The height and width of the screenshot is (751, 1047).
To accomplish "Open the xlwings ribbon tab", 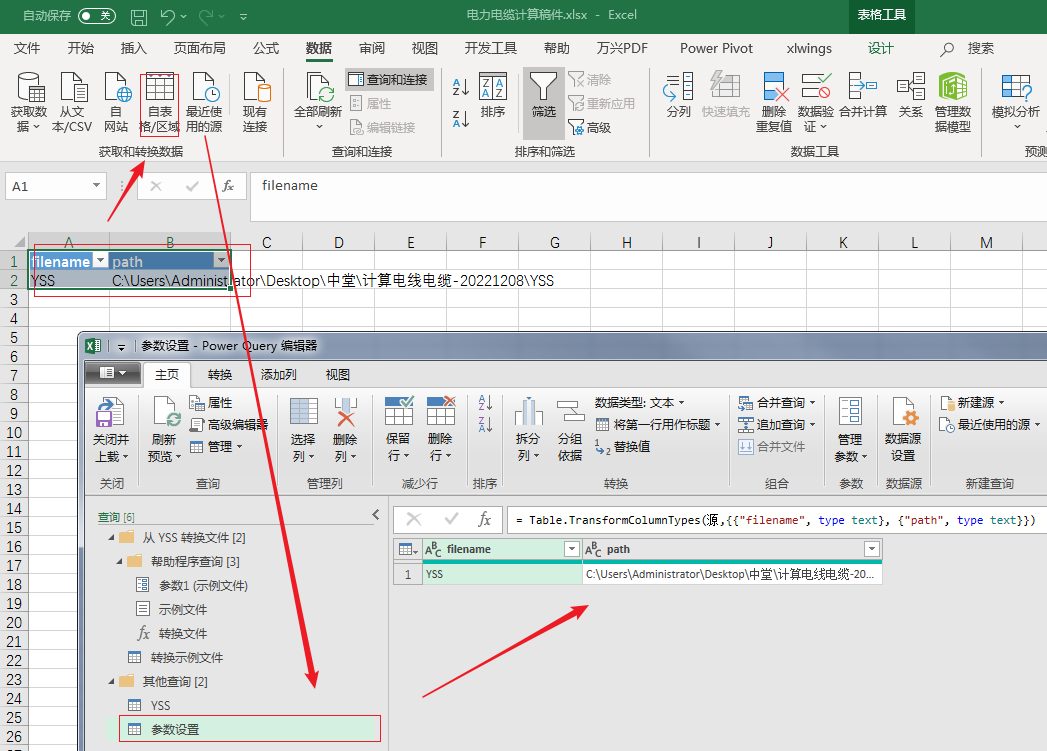I will [x=809, y=48].
